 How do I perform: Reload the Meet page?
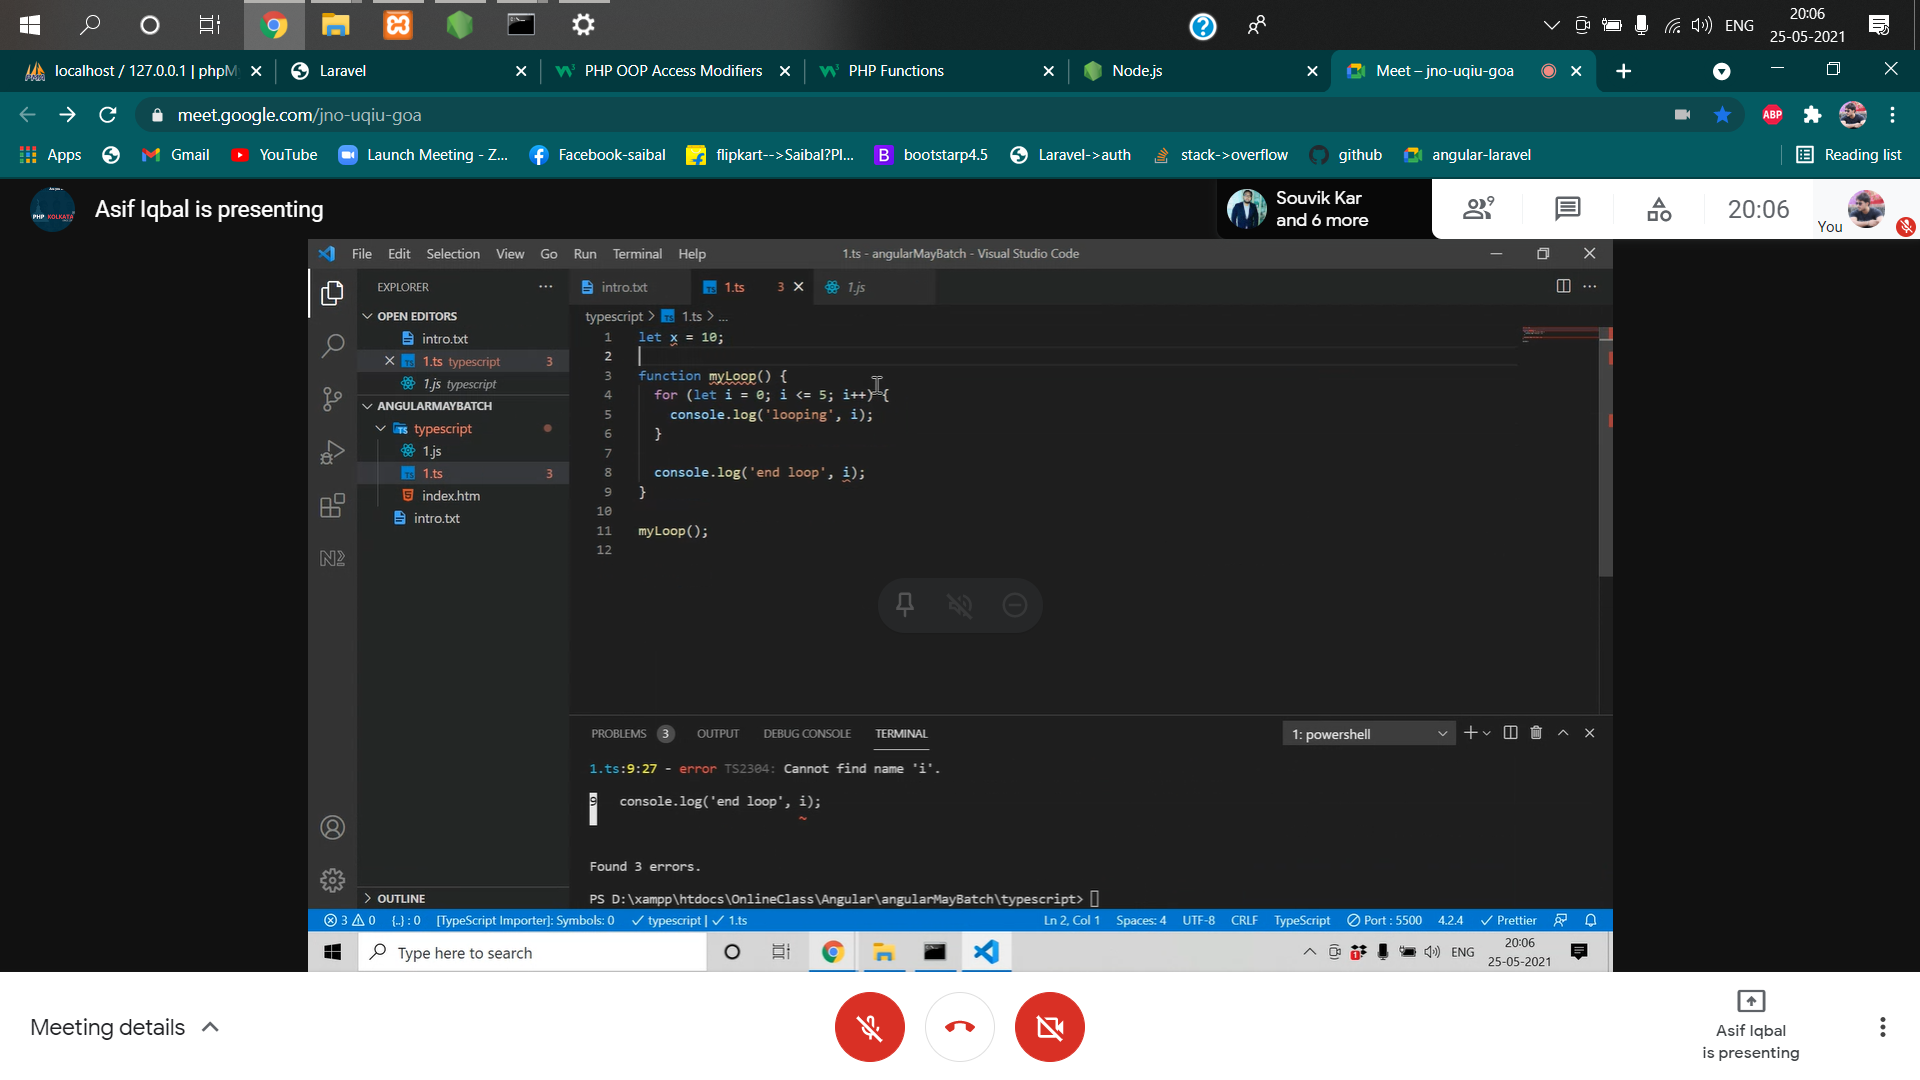coord(108,115)
